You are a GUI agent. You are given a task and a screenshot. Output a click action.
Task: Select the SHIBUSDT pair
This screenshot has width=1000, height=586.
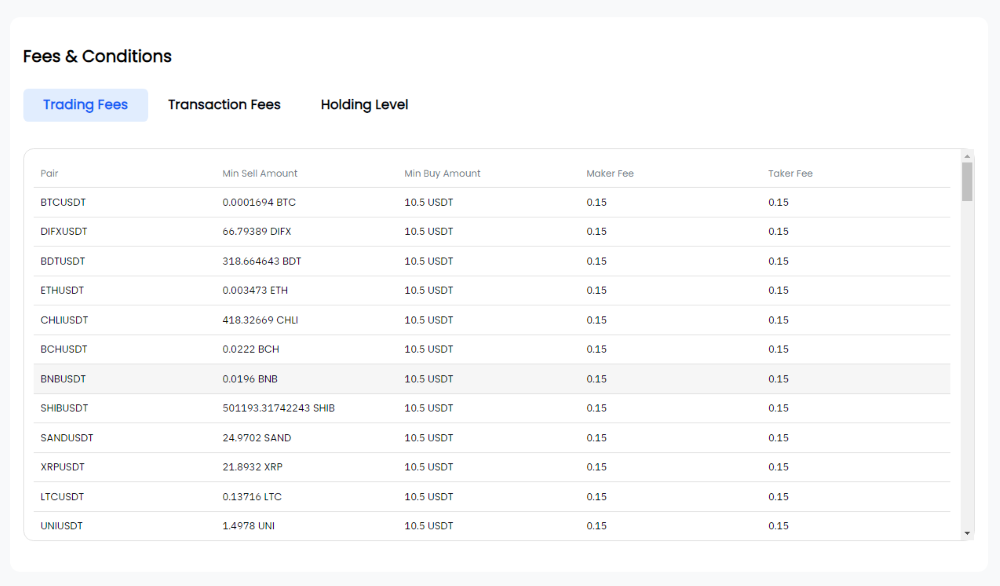click(x=64, y=408)
